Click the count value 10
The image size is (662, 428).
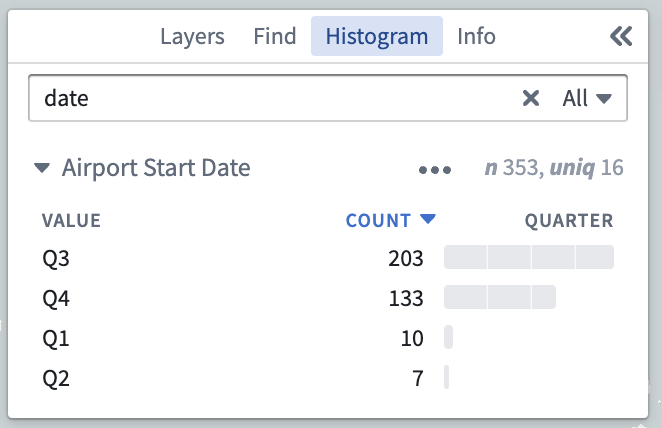point(412,339)
